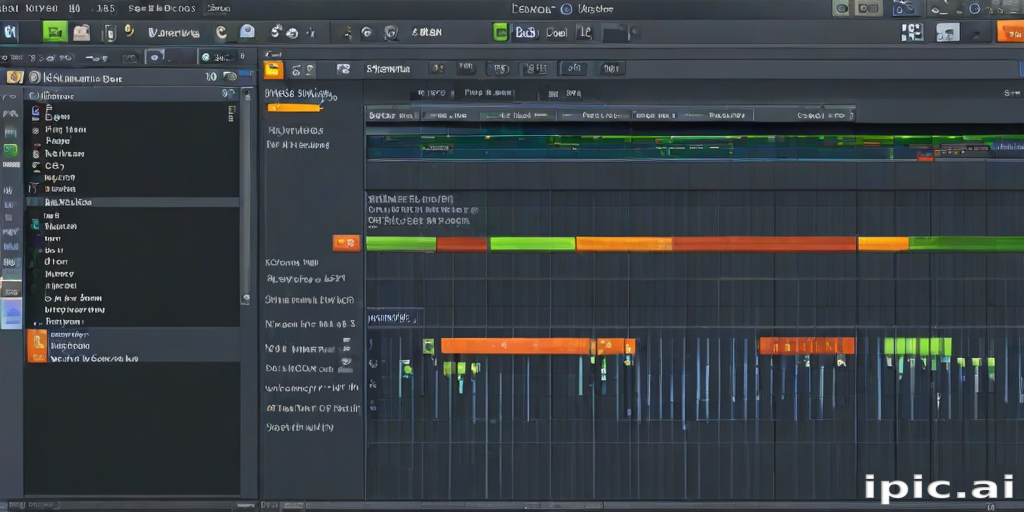Select the highlighted gray row in the browser list
Screen dimensions: 1024x512
tap(133, 202)
